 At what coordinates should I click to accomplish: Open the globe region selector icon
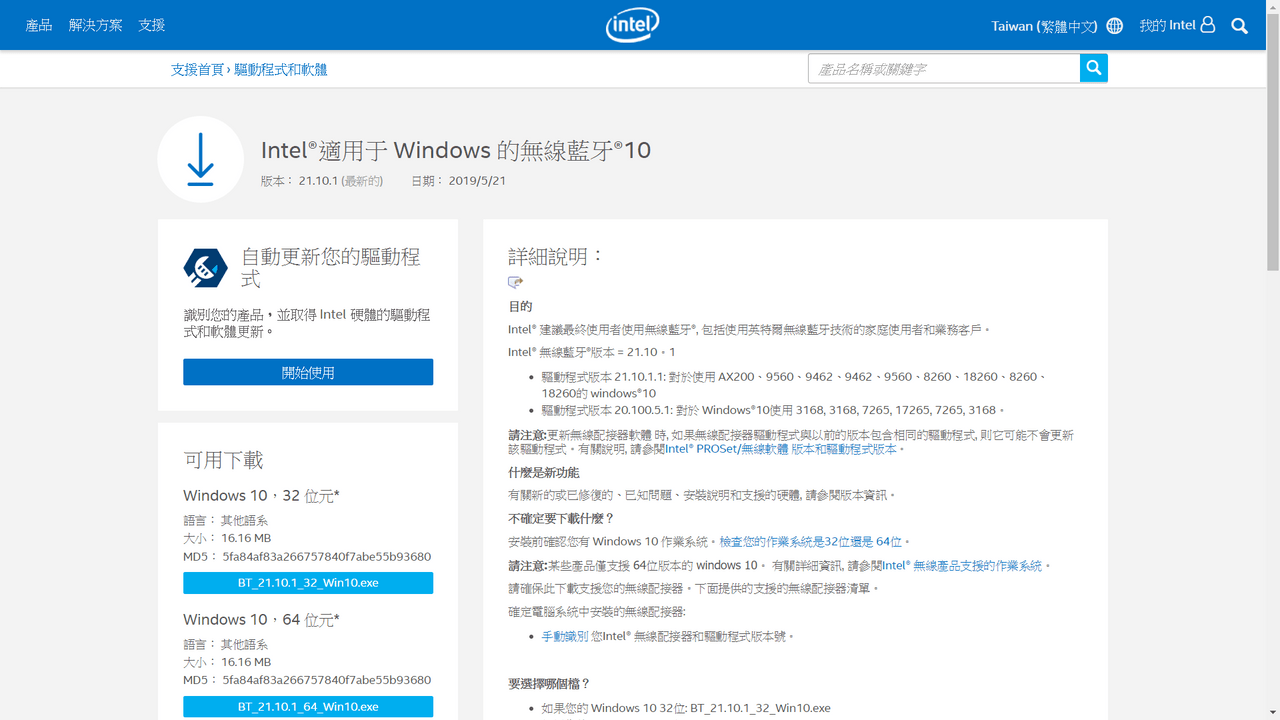tap(1115, 26)
